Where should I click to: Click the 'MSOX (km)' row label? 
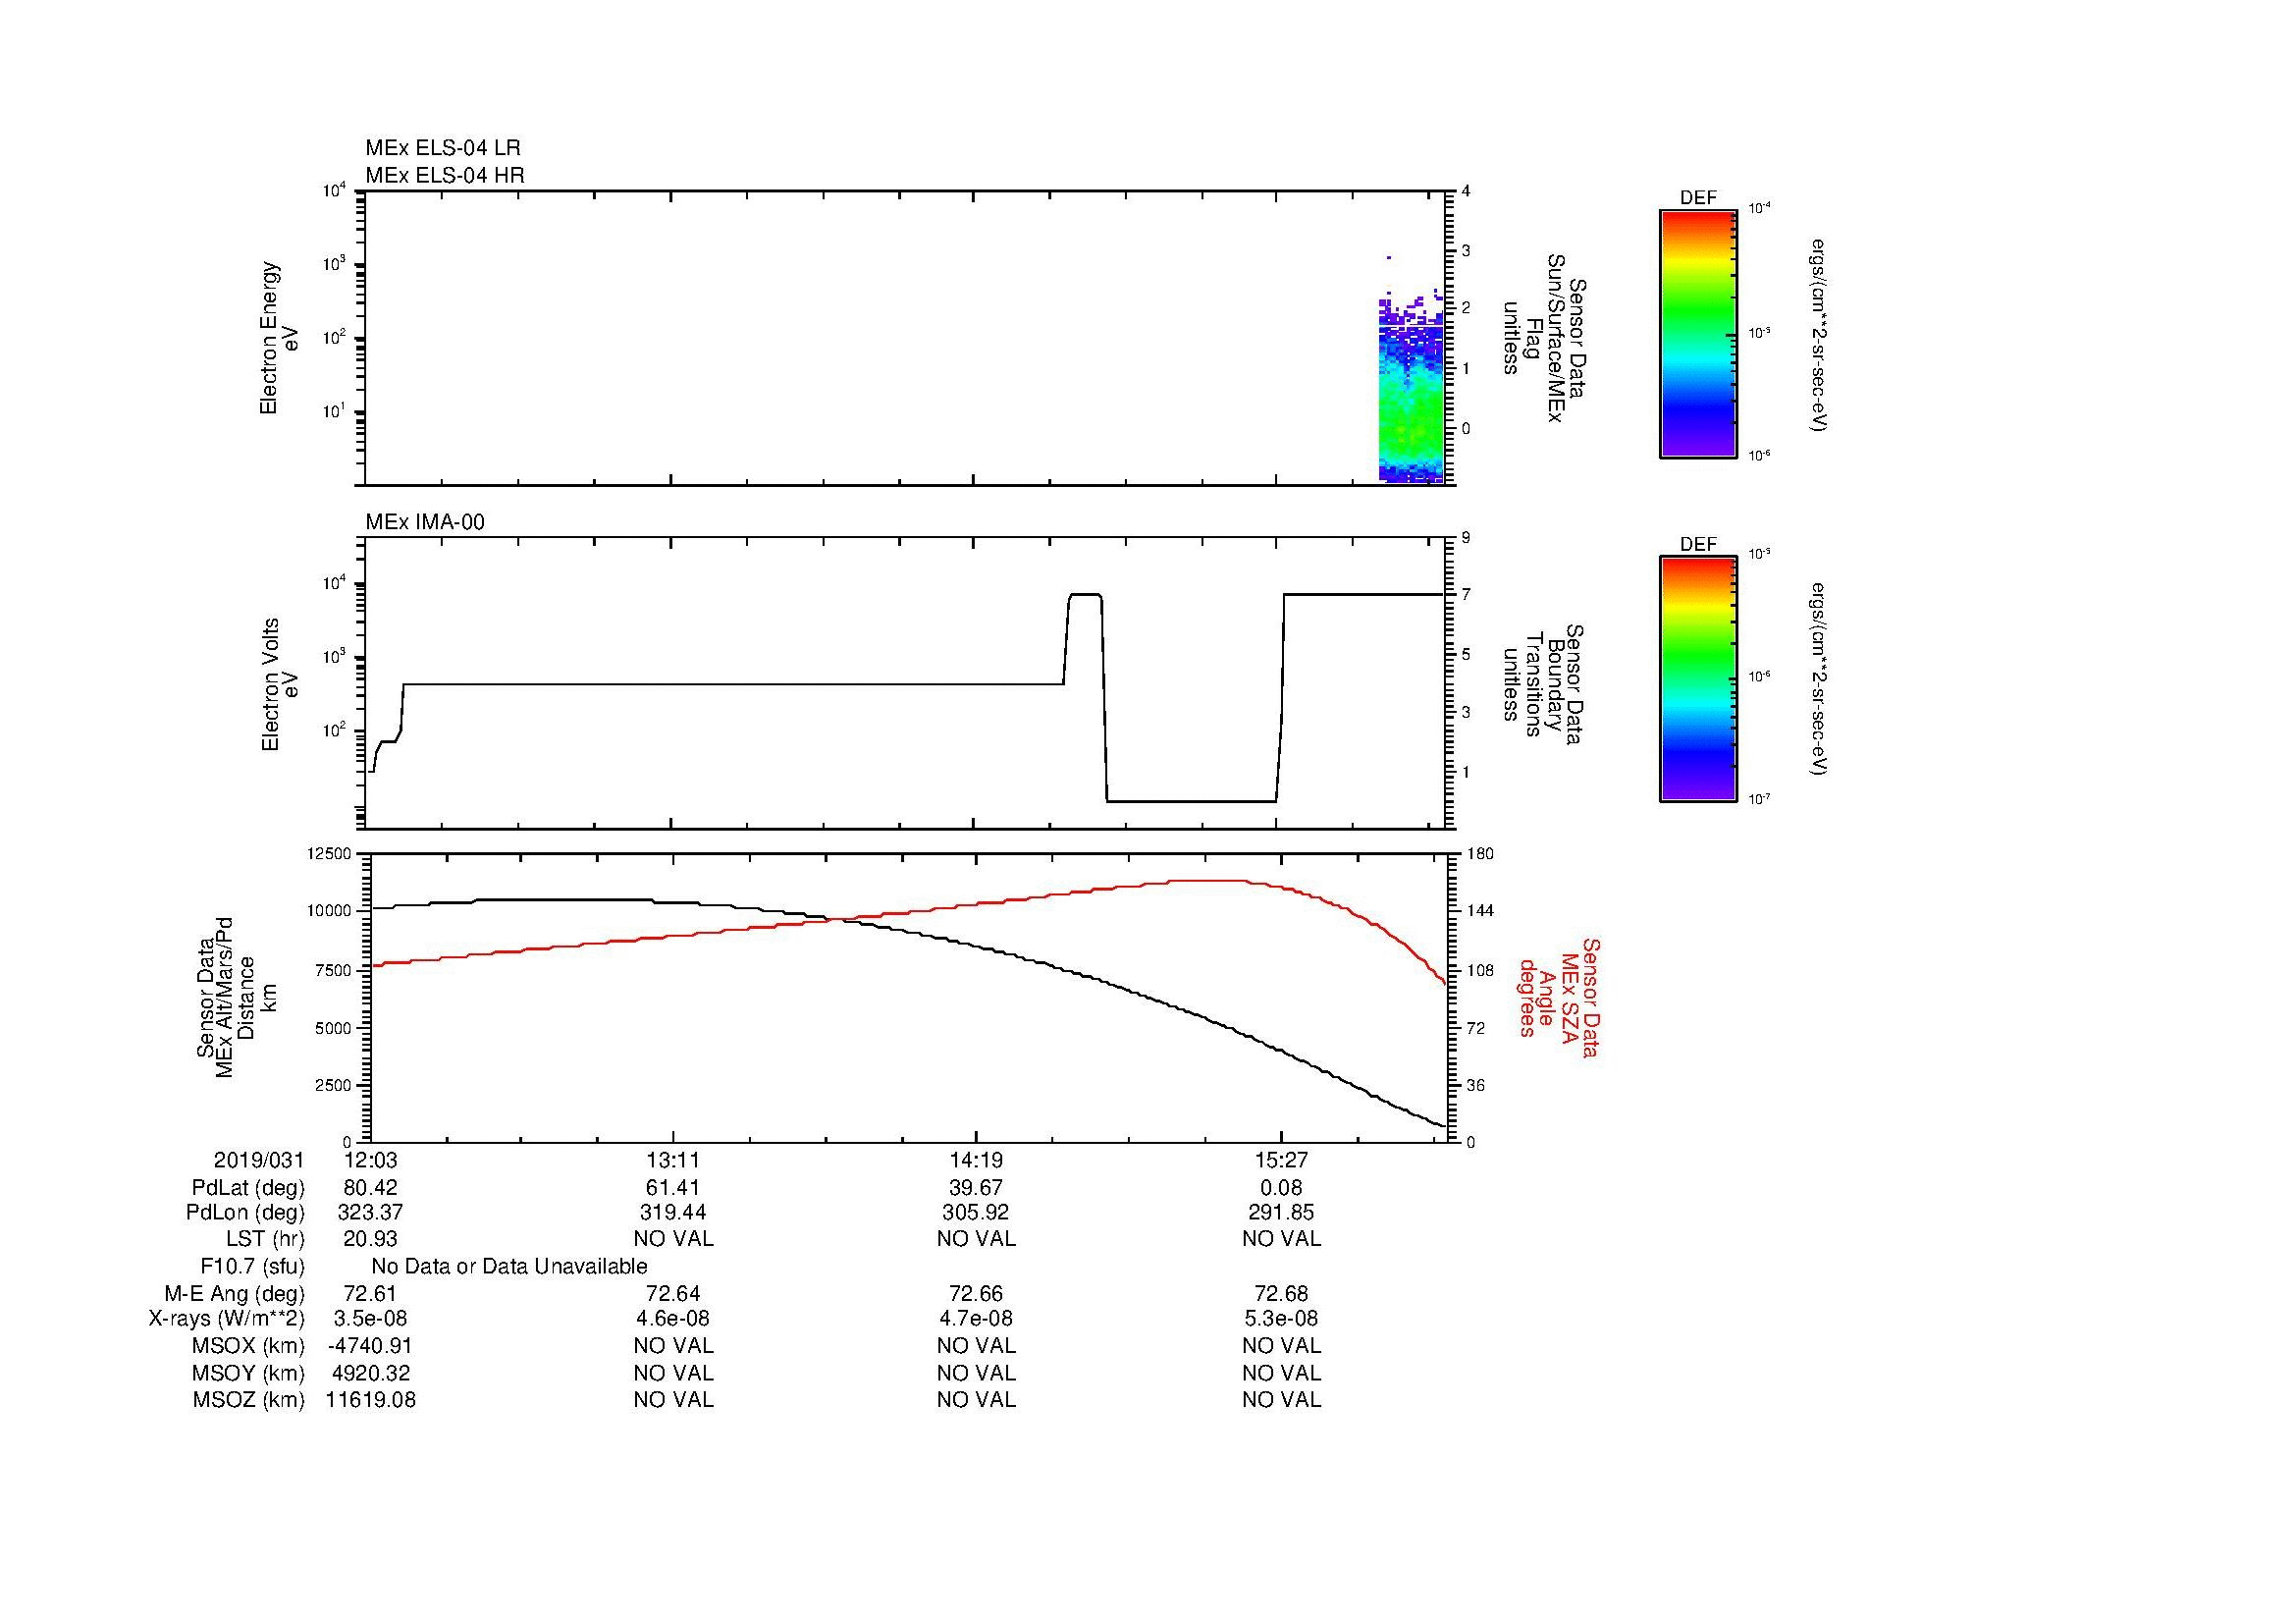tap(249, 1346)
